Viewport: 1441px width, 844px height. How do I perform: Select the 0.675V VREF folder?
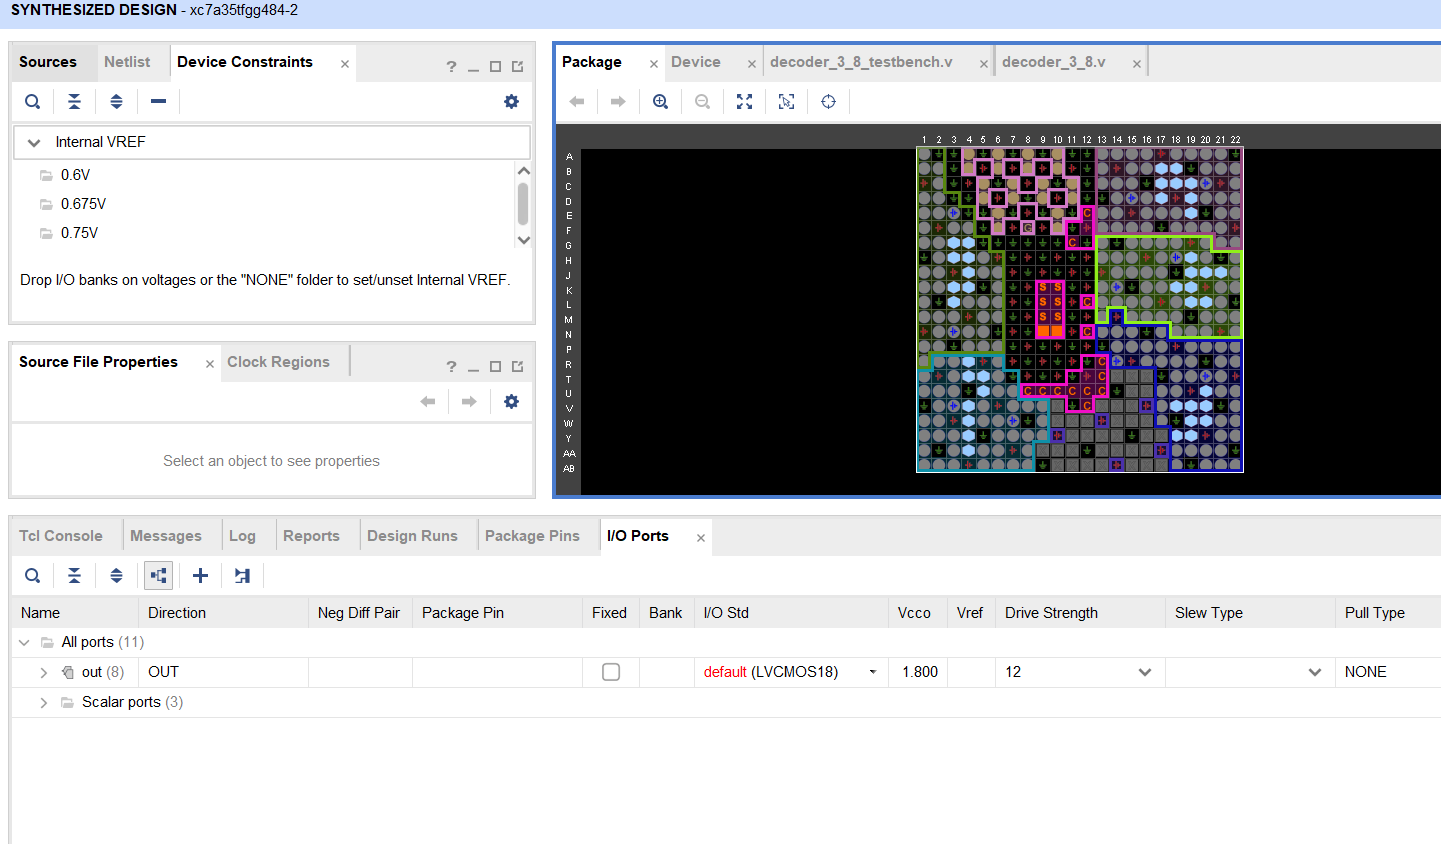click(83, 204)
